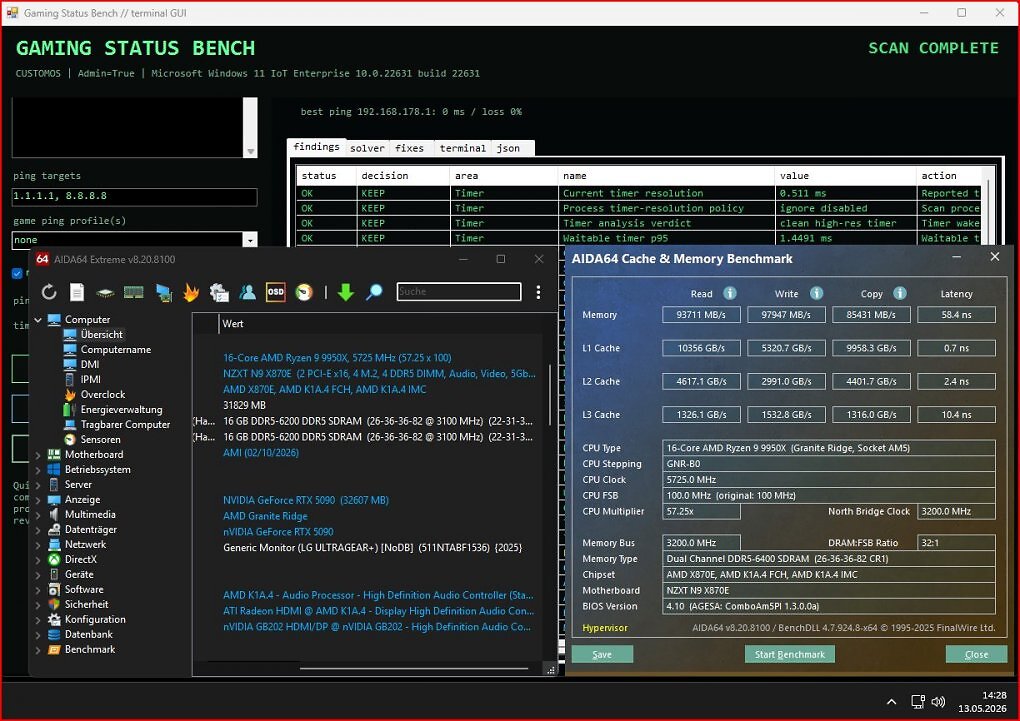Expand the Betriebssystem tree node
Image resolution: width=1020 pixels, height=721 pixels.
pos(38,470)
